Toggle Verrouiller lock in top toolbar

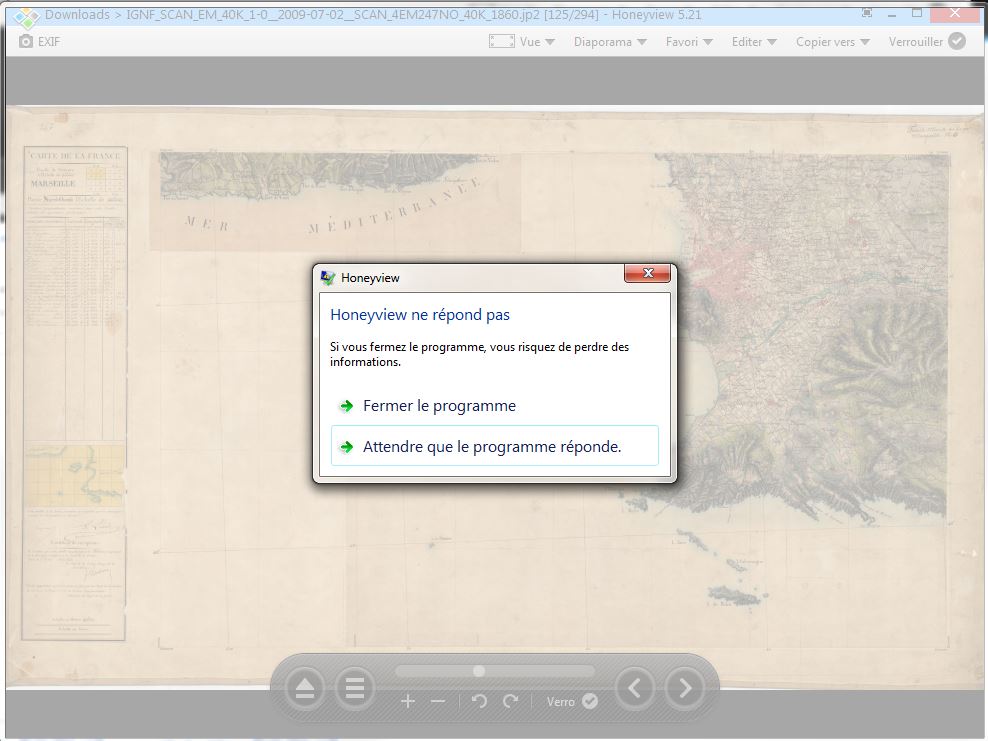point(927,41)
